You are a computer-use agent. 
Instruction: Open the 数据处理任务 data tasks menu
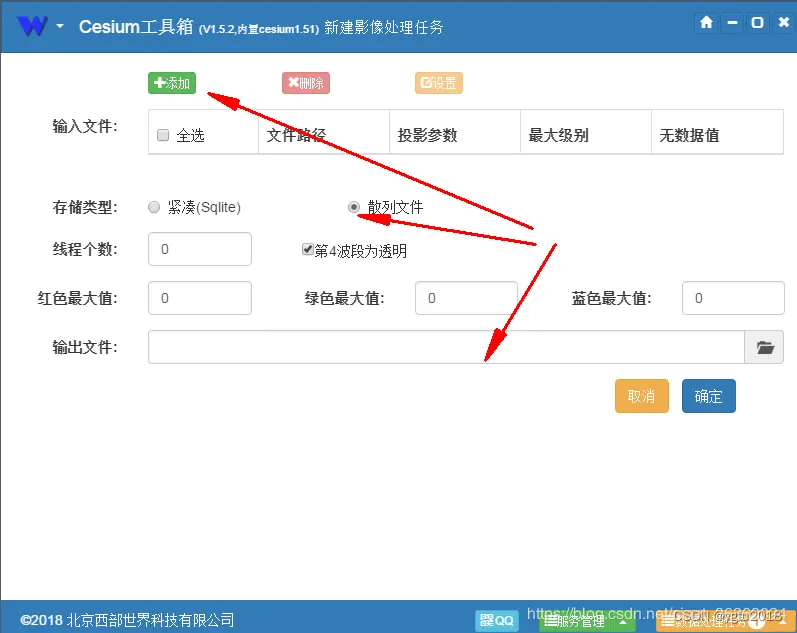pos(711,621)
